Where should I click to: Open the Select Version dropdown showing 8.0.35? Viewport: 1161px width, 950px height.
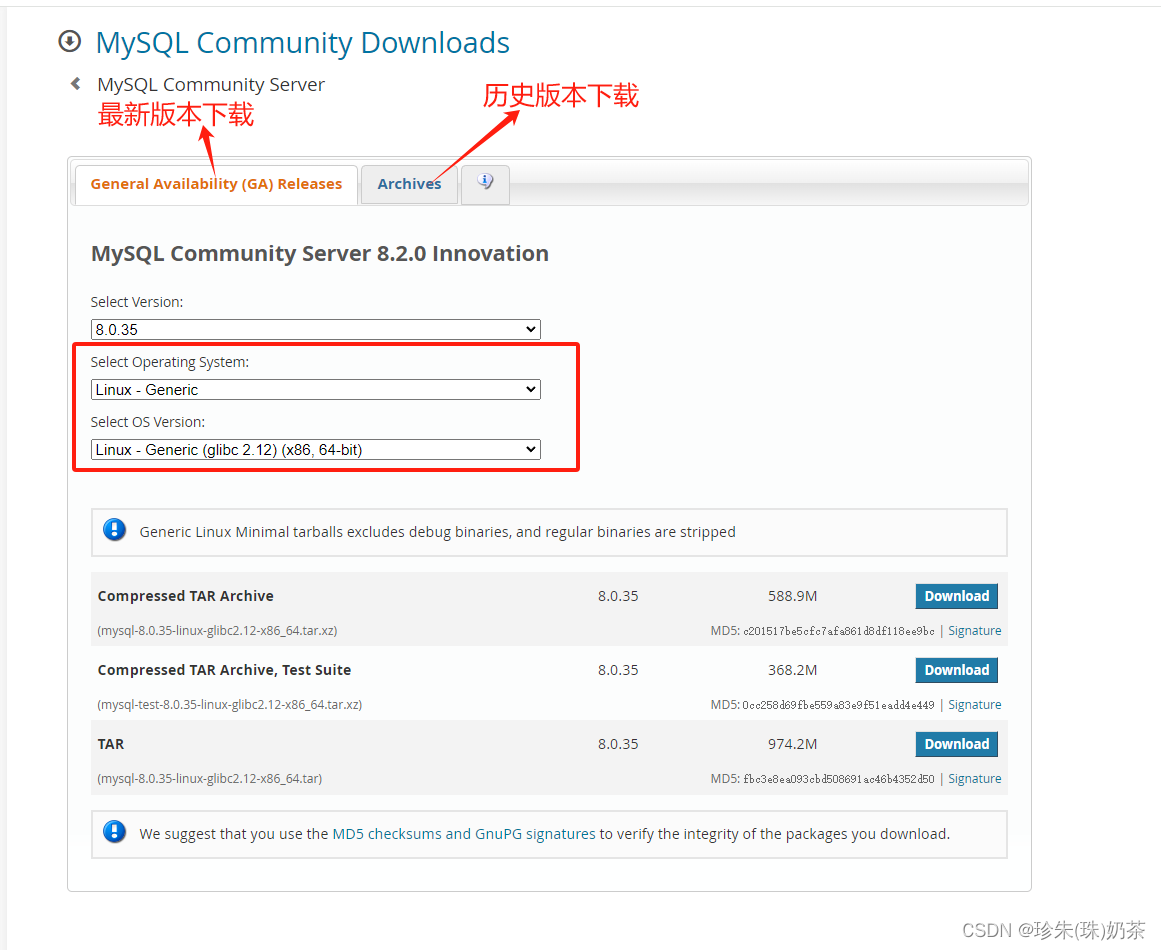coord(315,330)
